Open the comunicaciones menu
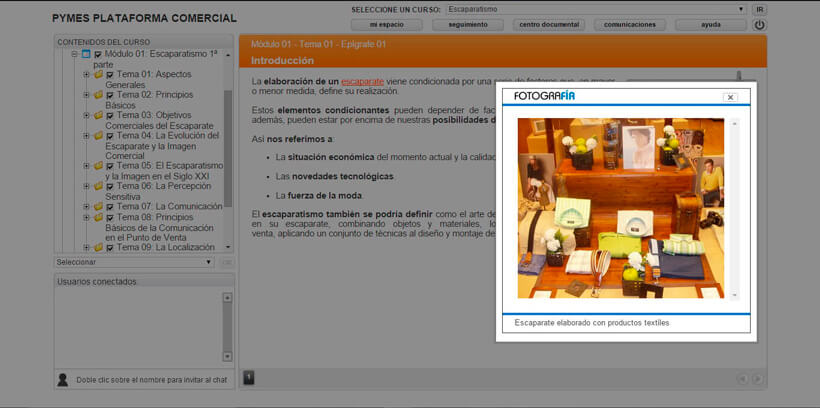Image resolution: width=820 pixels, height=408 pixels. [x=630, y=25]
